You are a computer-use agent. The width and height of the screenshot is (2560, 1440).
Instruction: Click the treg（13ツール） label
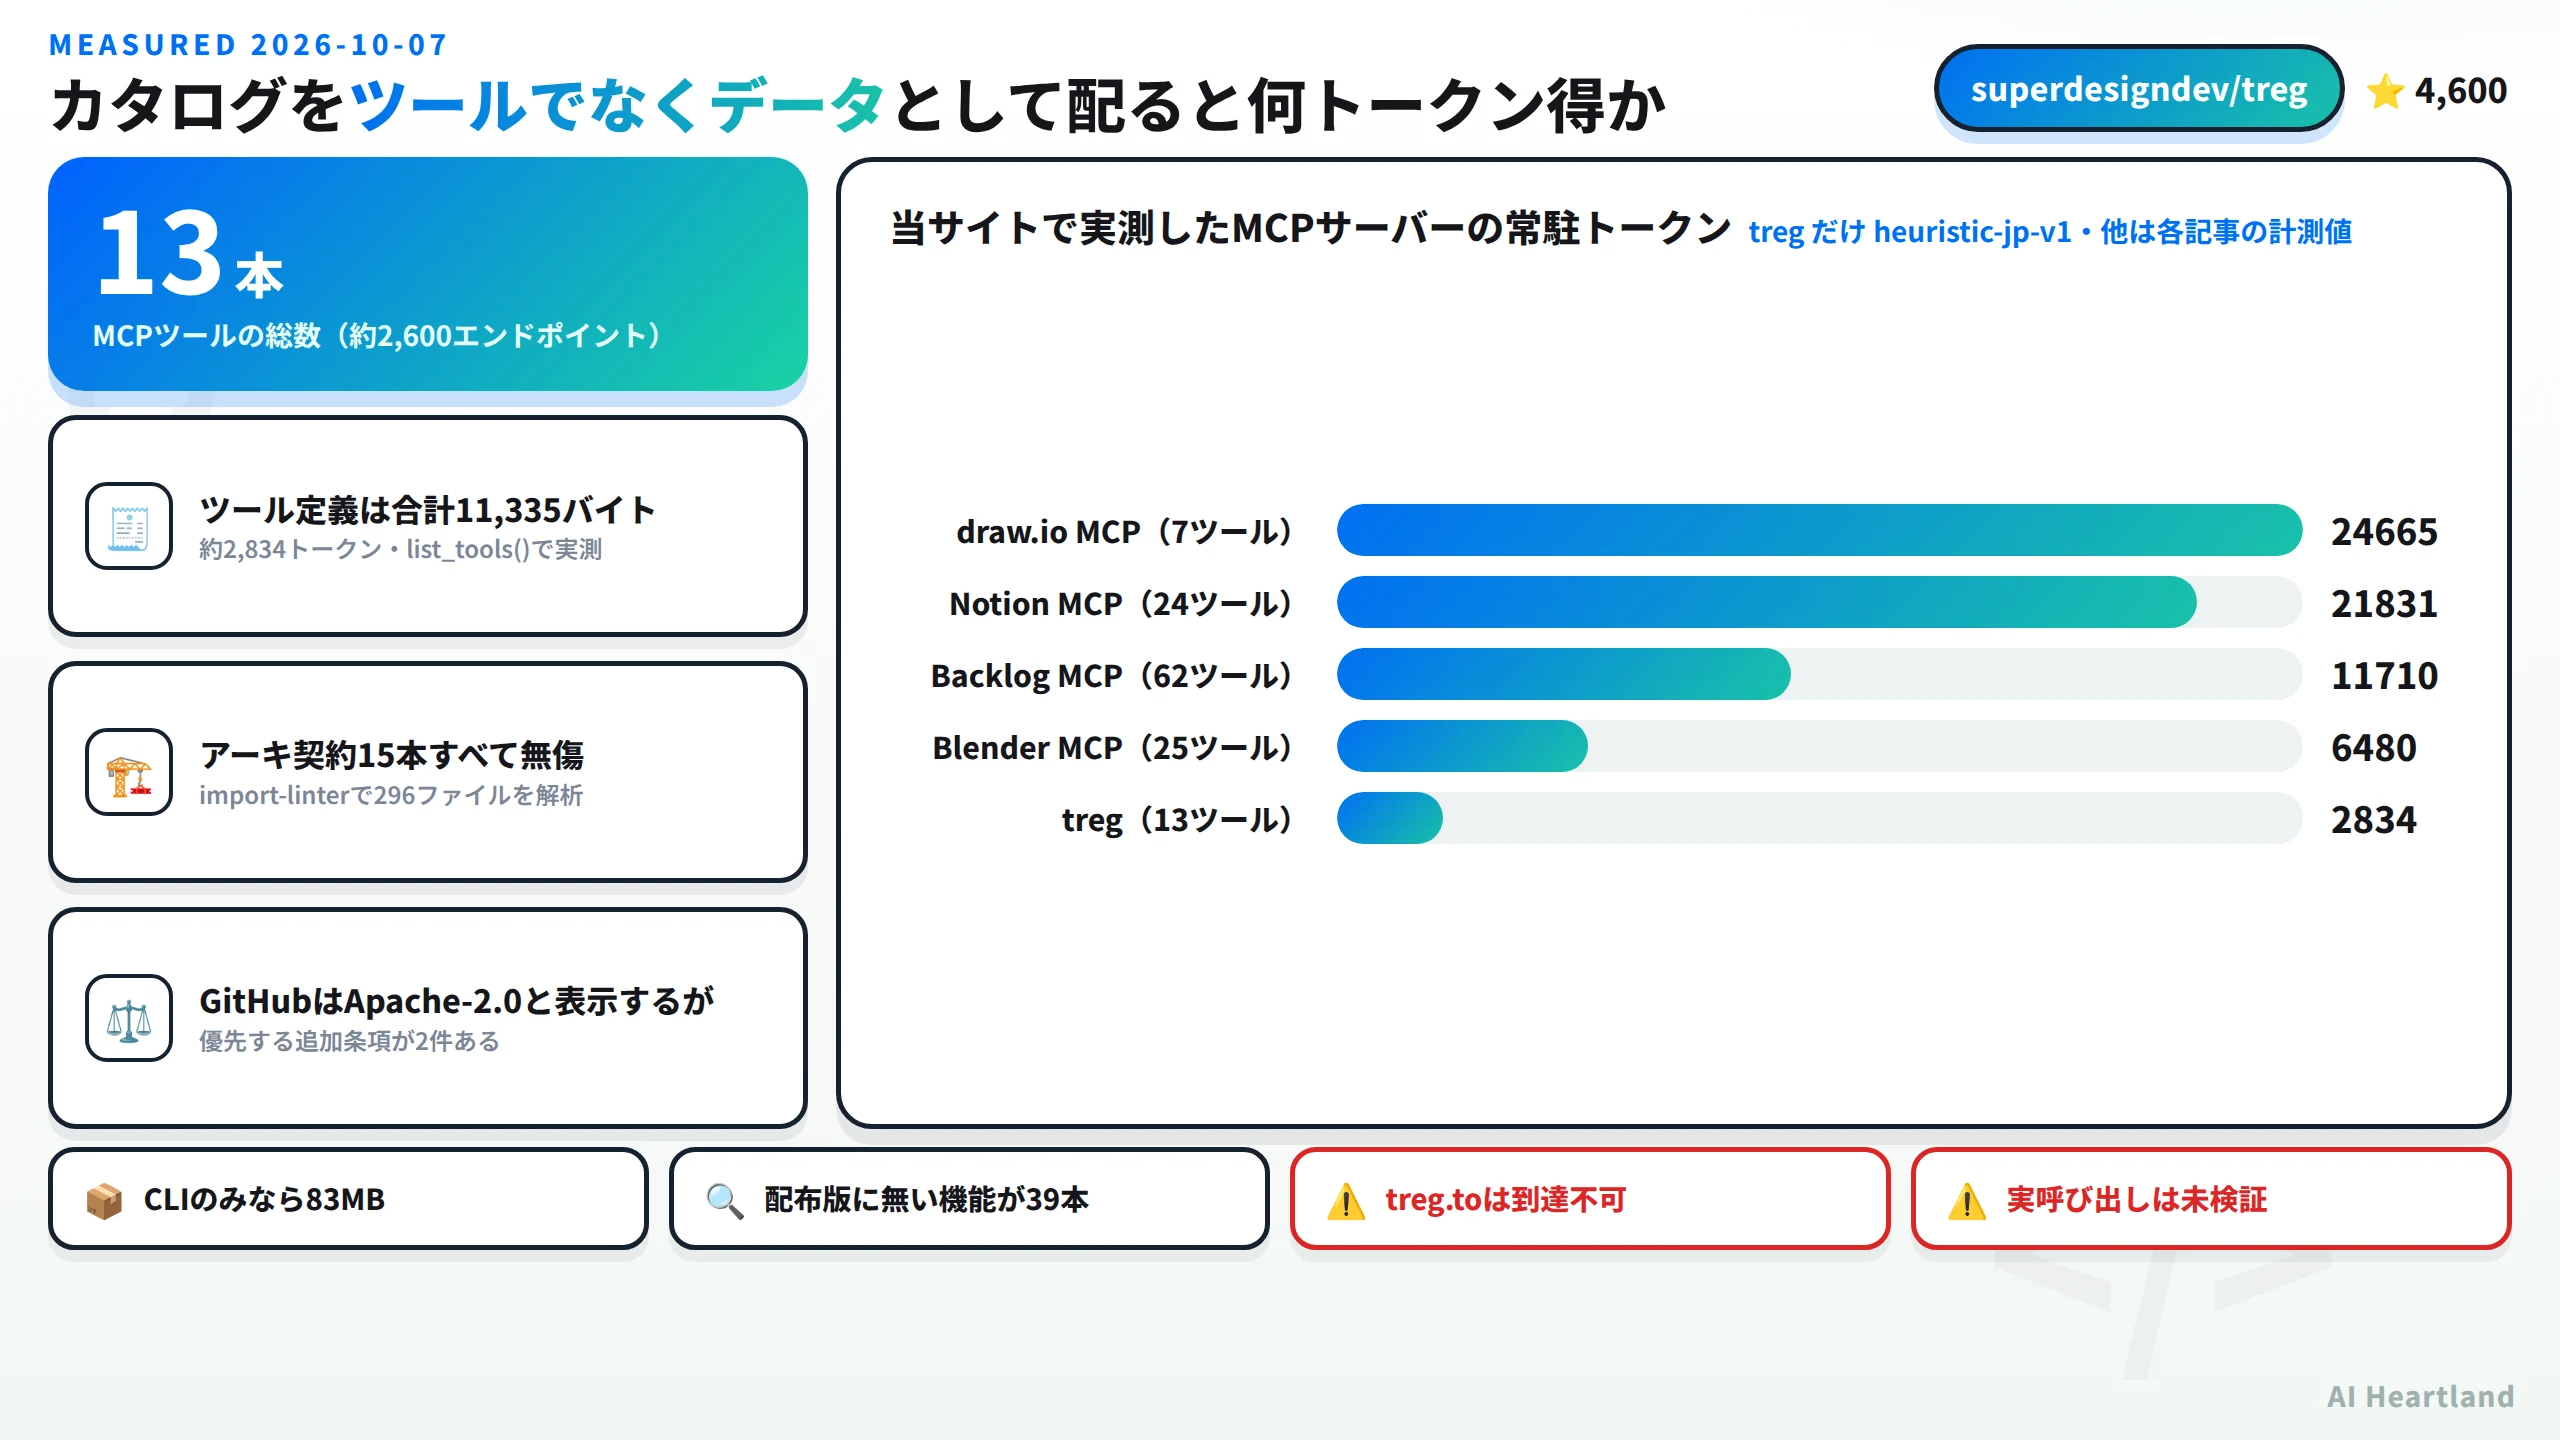coord(1178,820)
